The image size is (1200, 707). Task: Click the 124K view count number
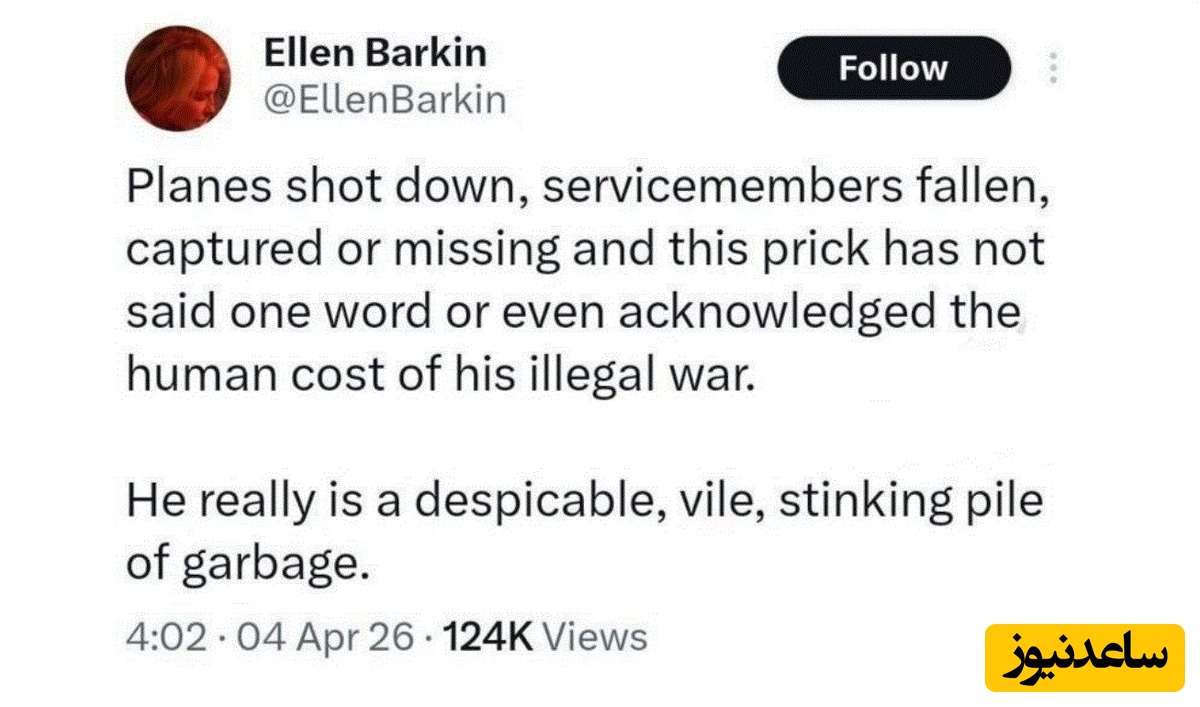490,637
